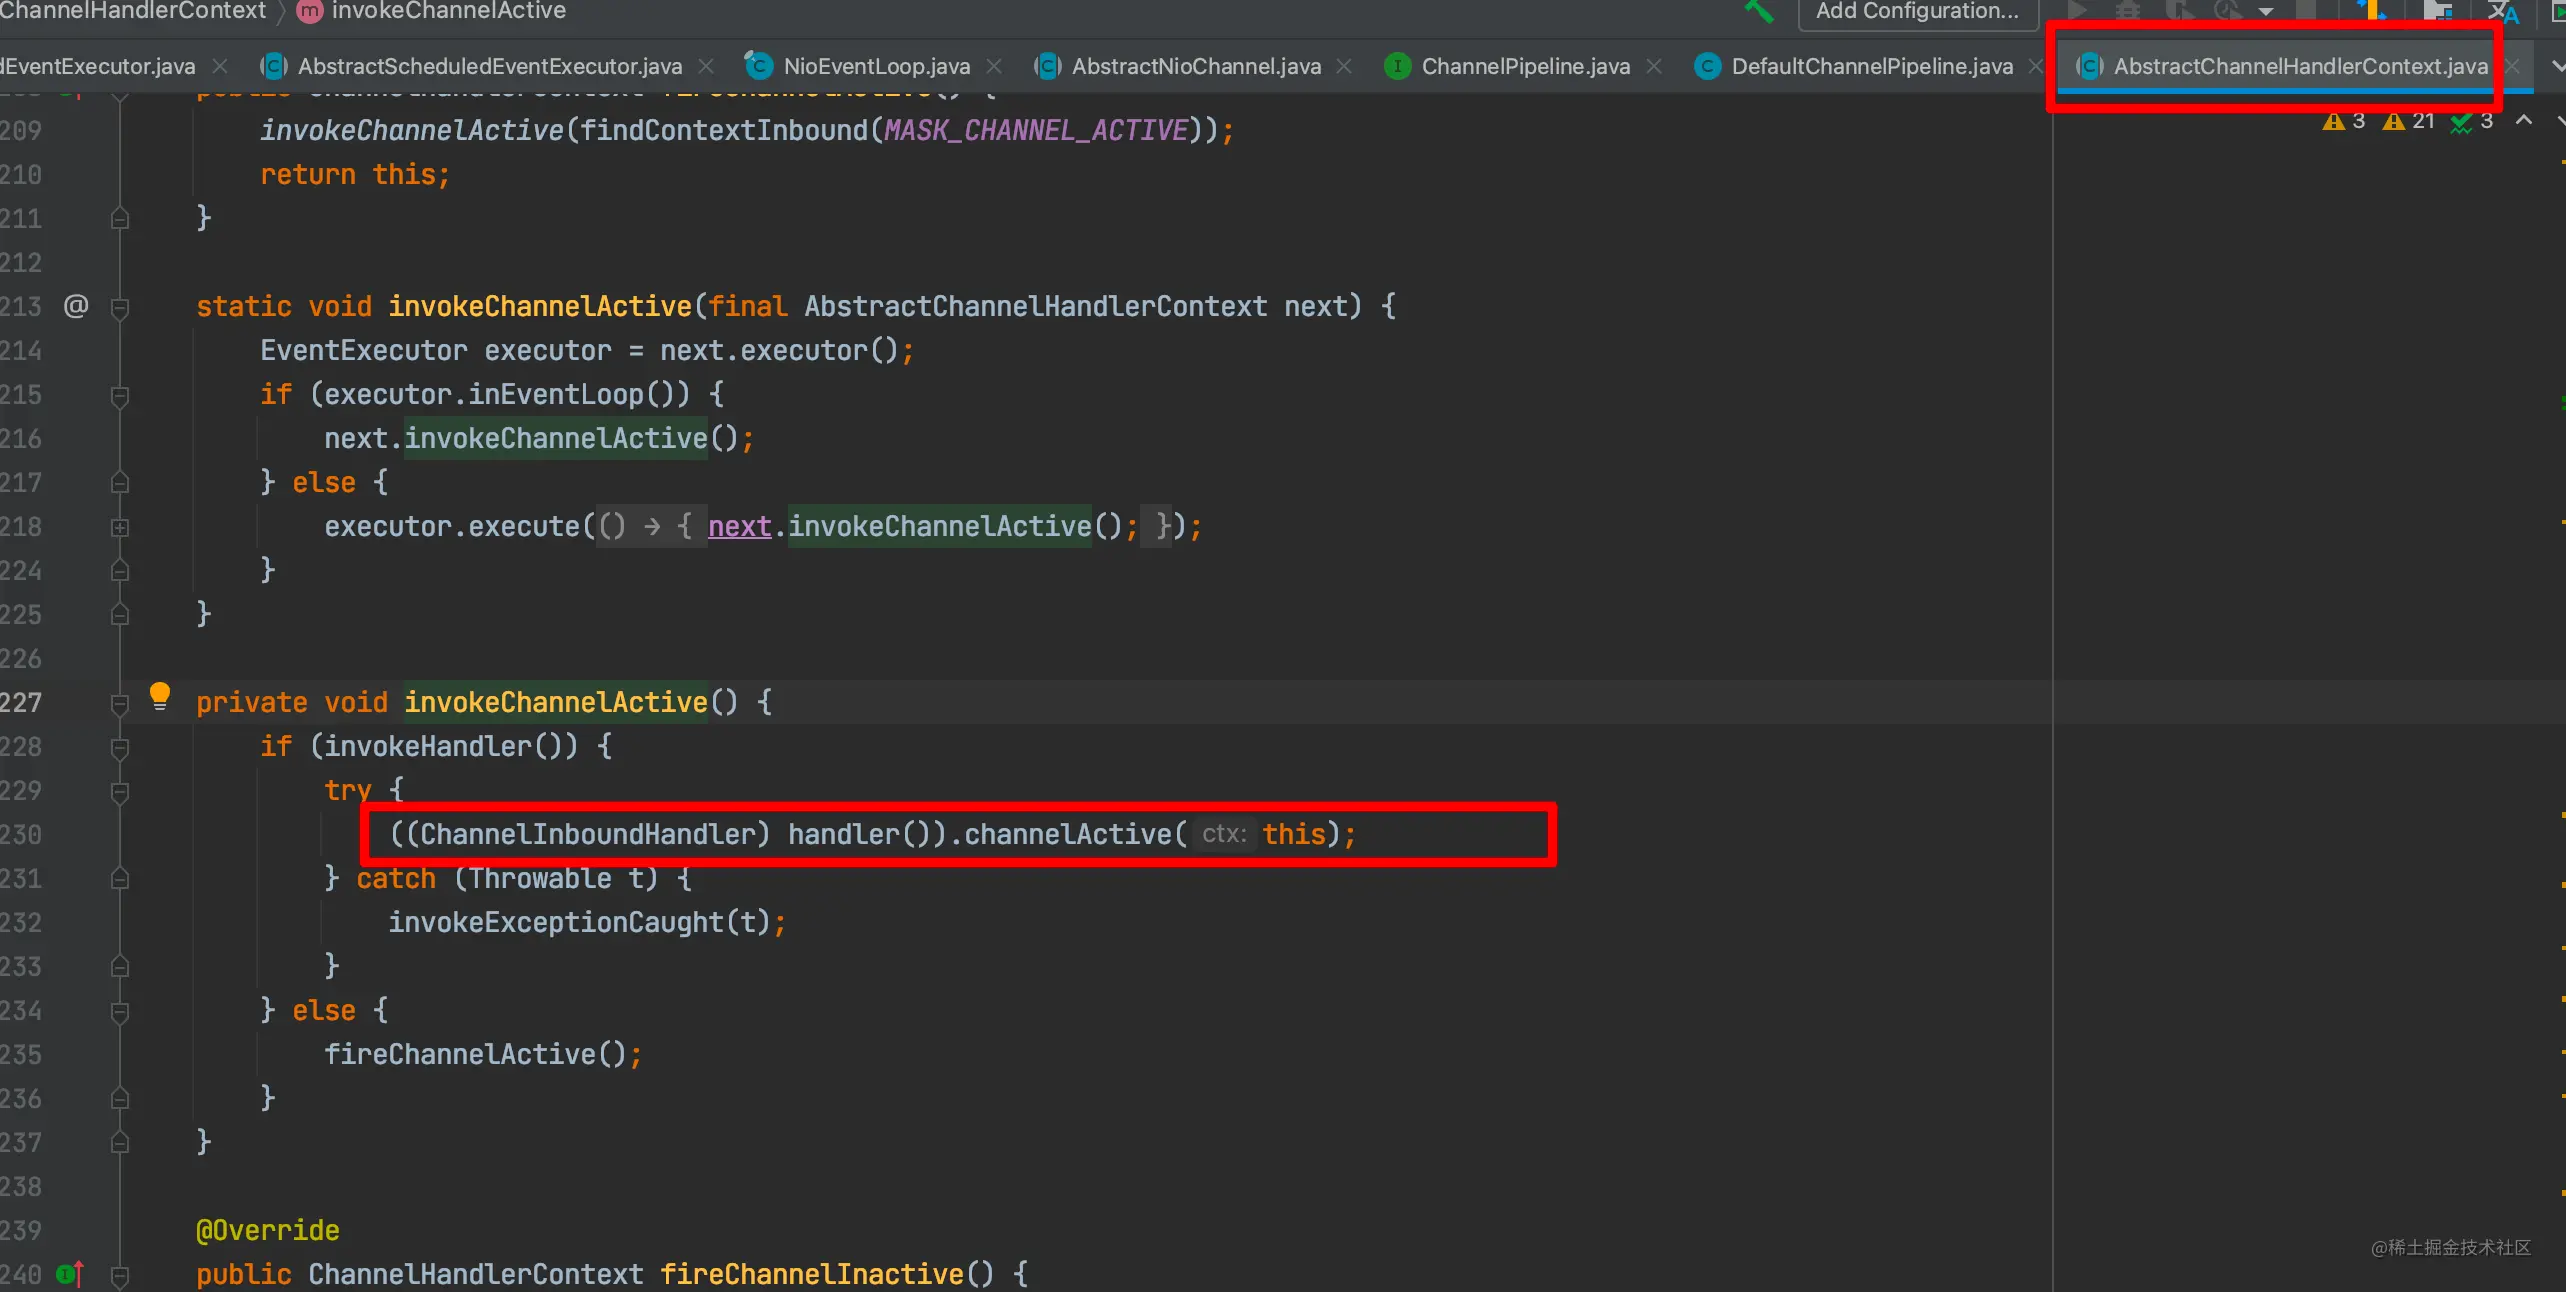Viewport: 2566px width, 1292px height.
Task: Close the EventExecutor.java tab
Action: click(220, 66)
